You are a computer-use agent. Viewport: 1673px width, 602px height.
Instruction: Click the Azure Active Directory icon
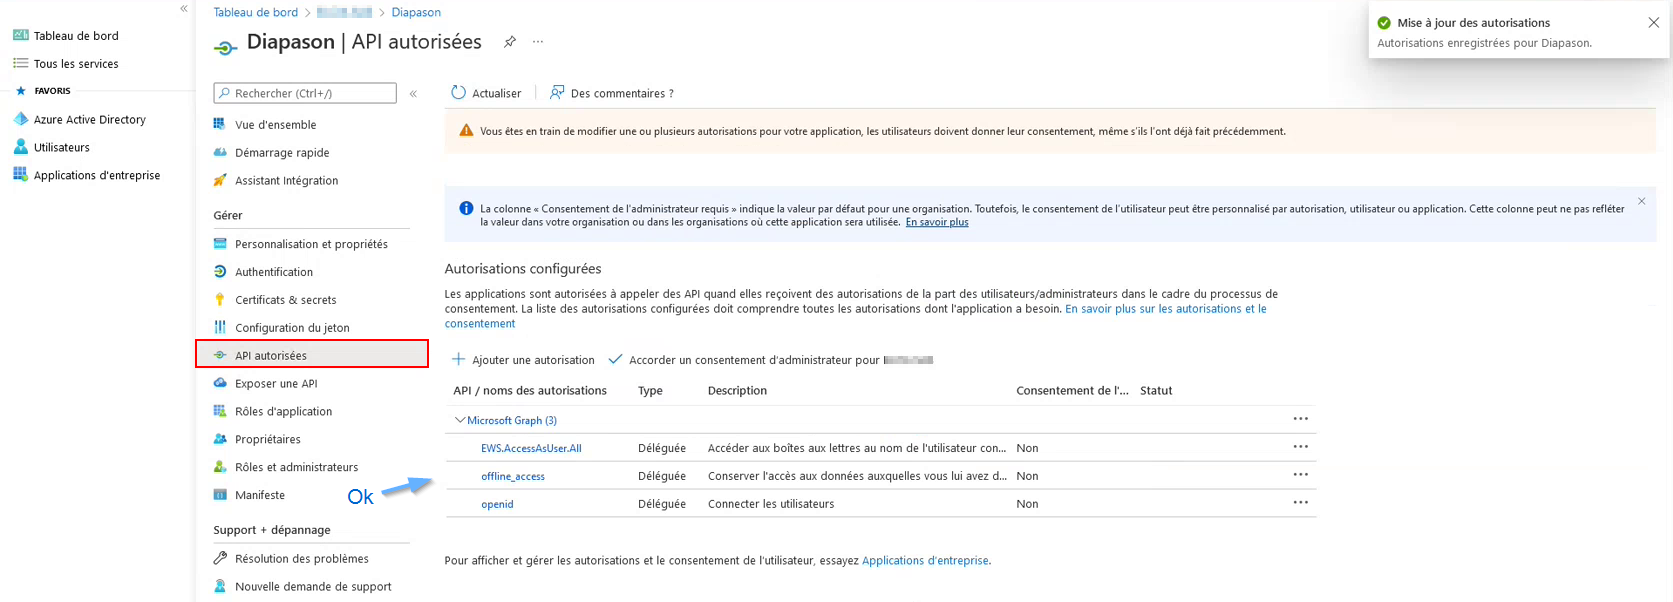coord(20,119)
